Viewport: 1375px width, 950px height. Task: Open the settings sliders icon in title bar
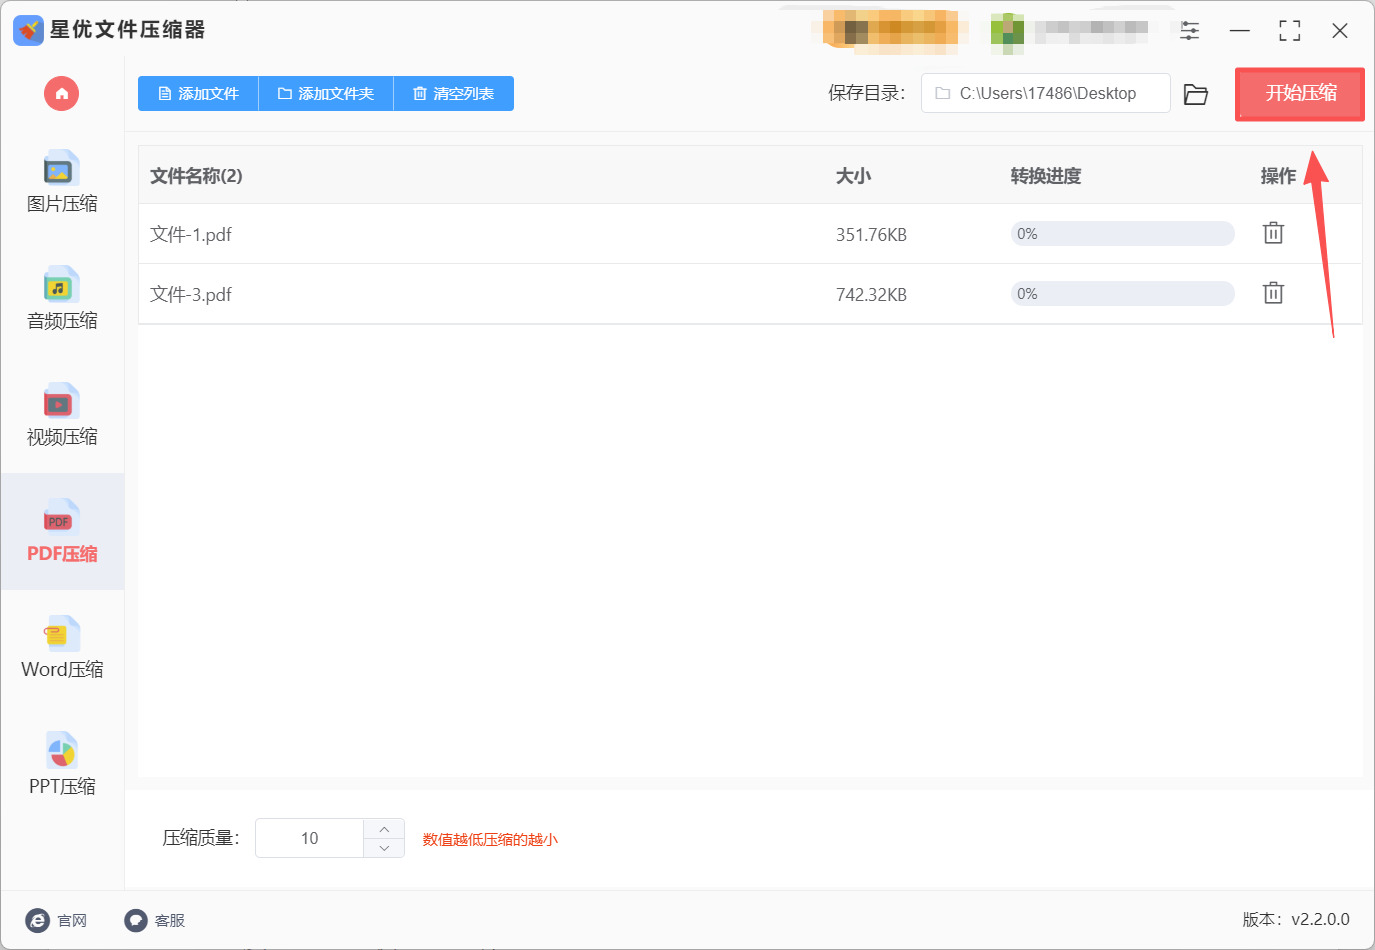1190,31
